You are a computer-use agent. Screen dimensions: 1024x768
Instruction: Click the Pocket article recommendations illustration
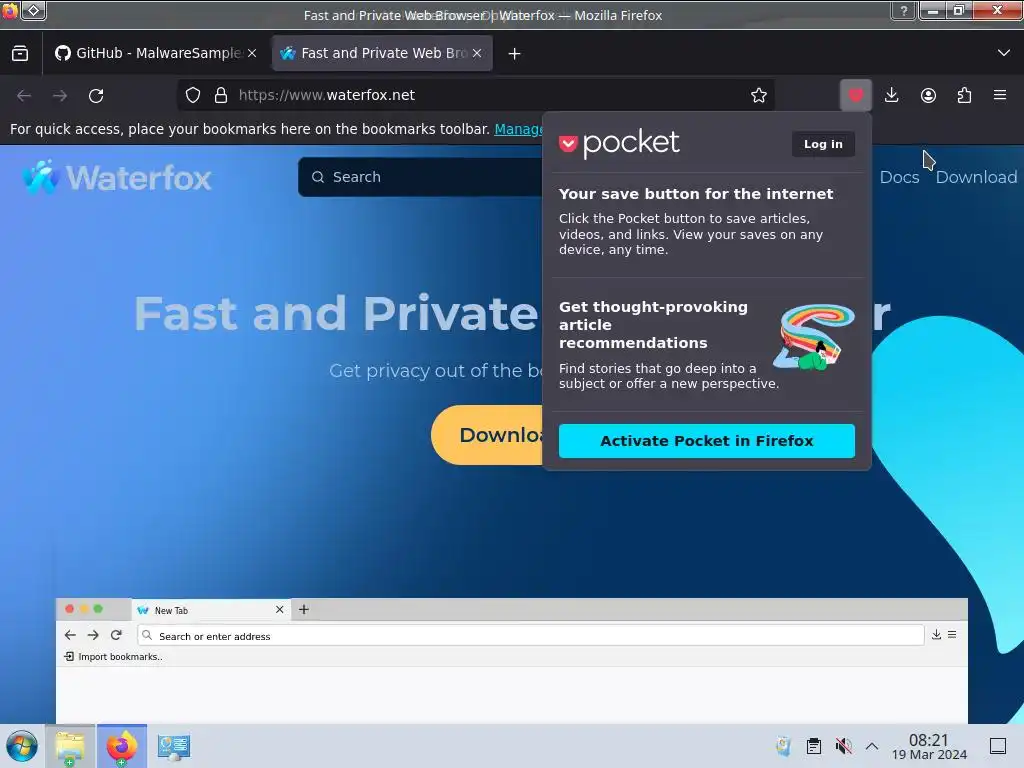click(814, 338)
